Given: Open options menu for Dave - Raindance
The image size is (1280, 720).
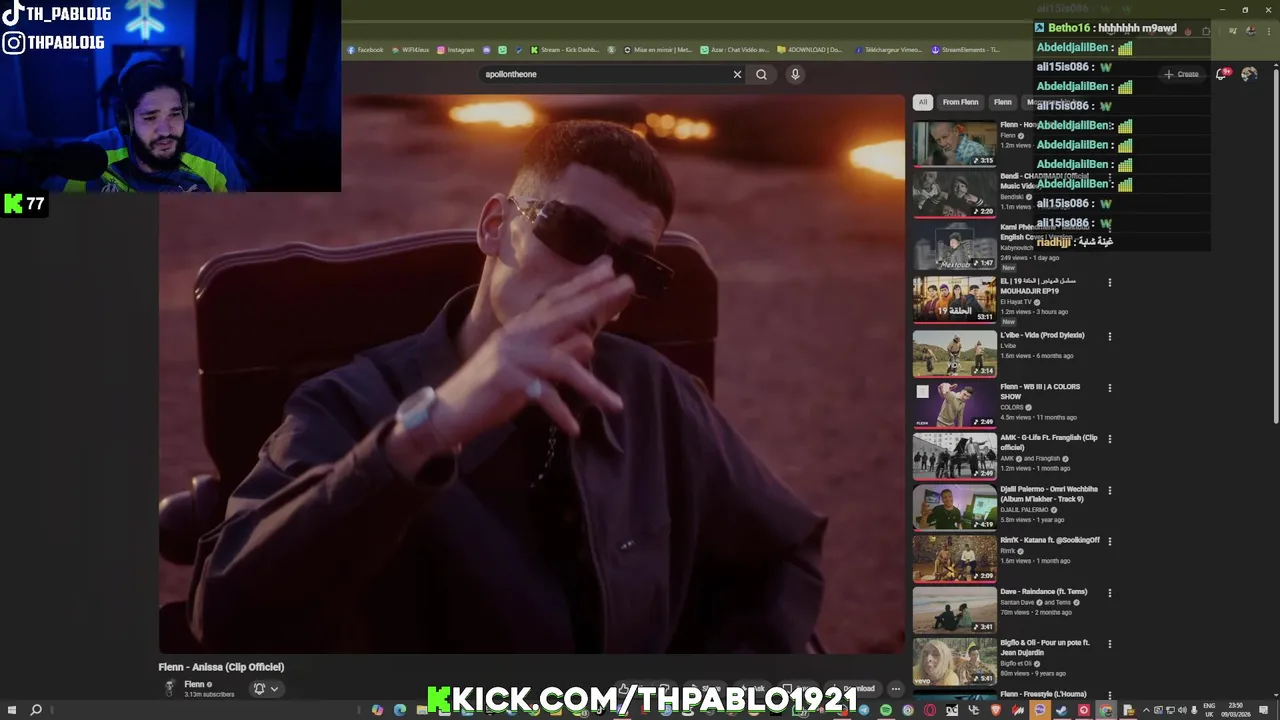Looking at the screenshot, I should (1109, 593).
